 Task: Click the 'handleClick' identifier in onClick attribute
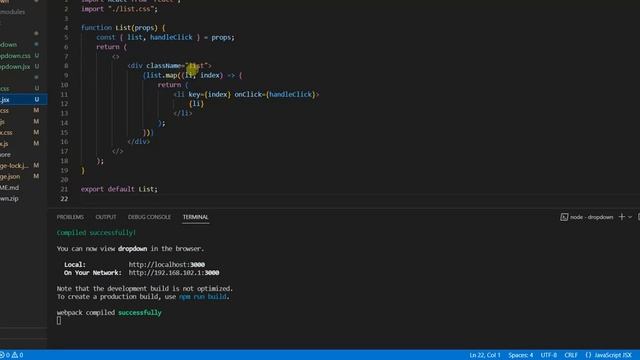pos(290,94)
